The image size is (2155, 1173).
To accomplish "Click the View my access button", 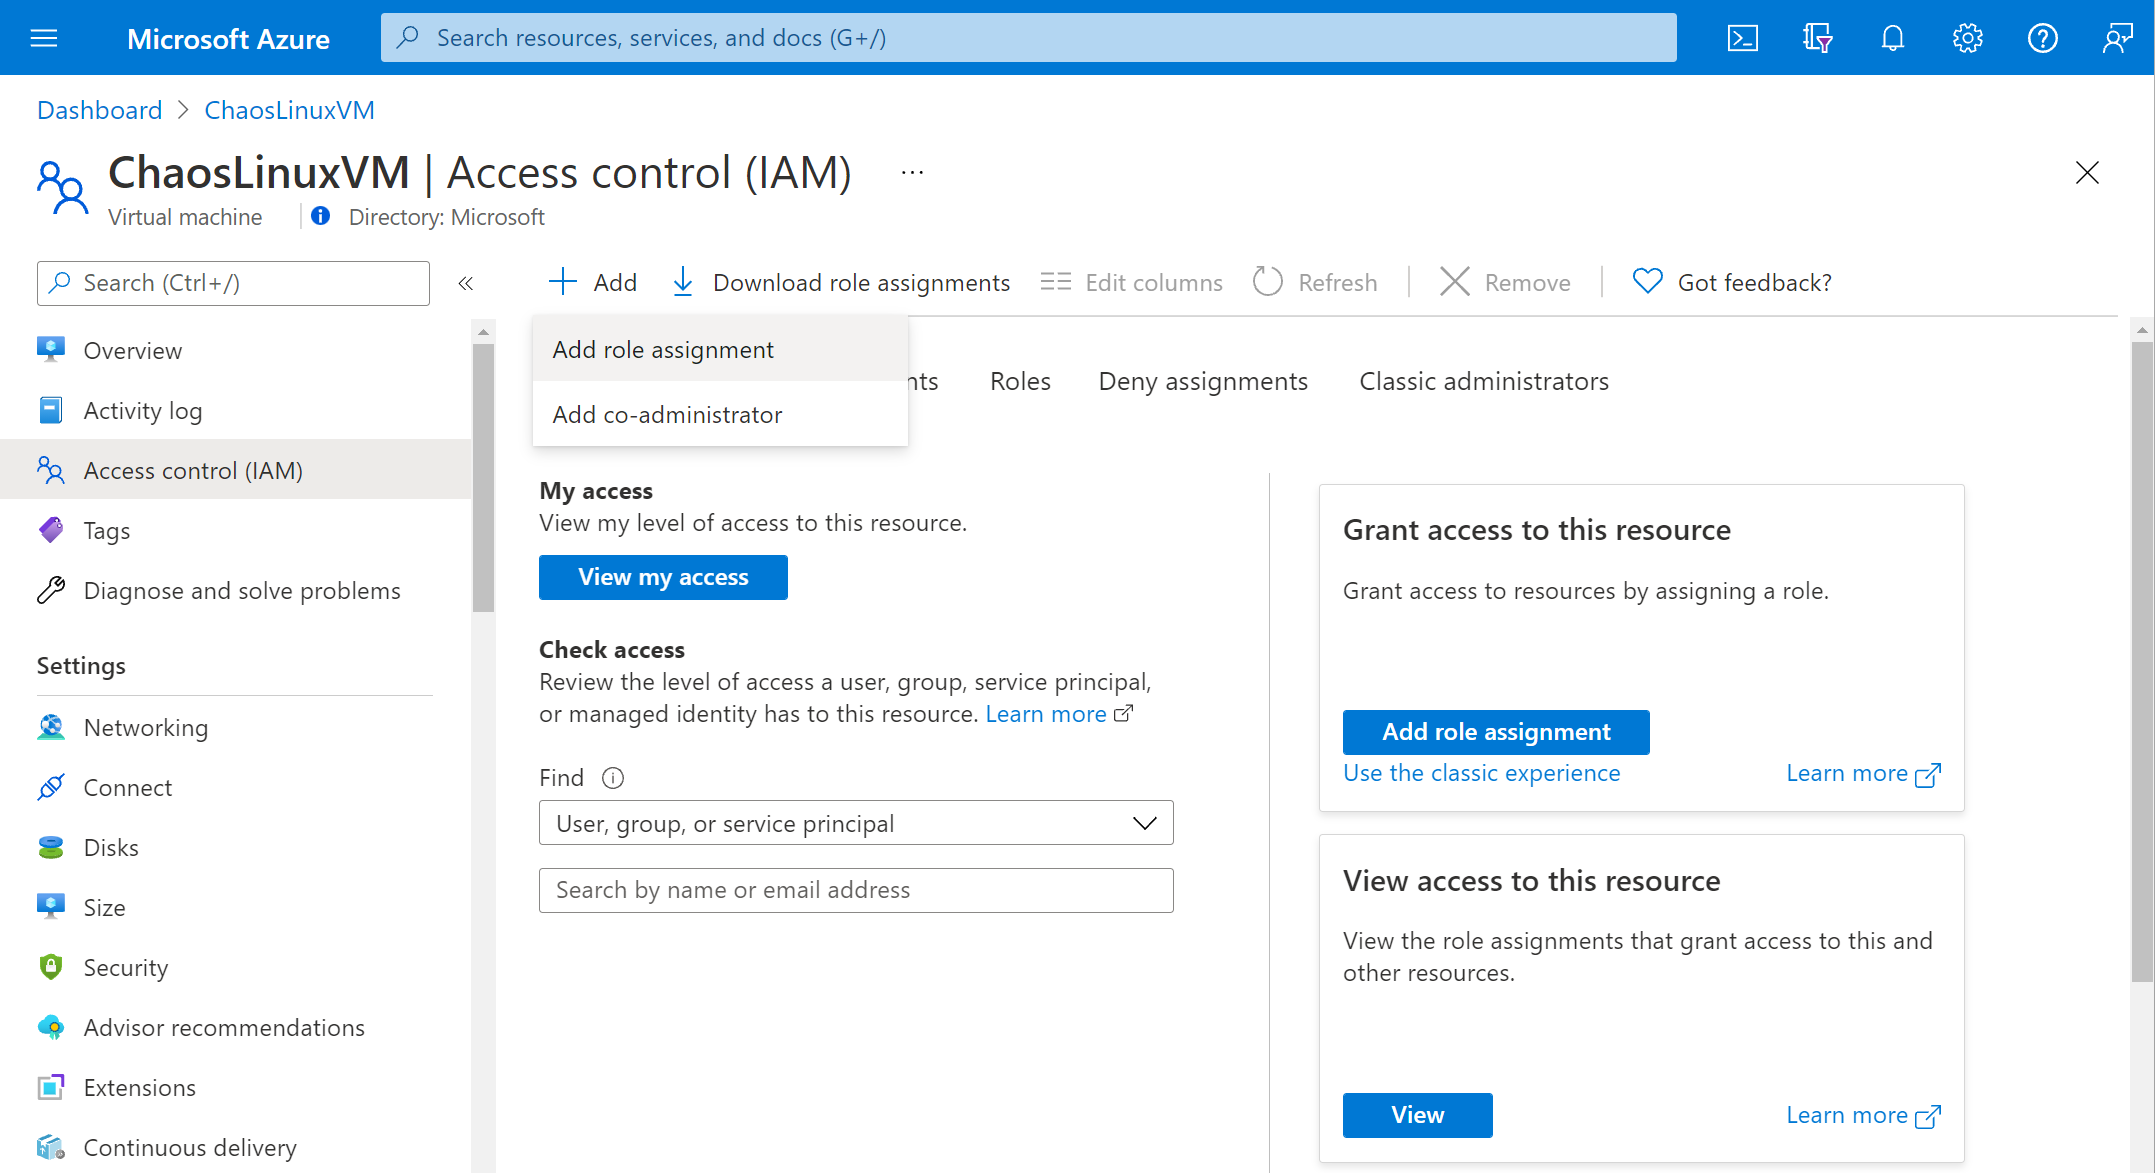I will [663, 578].
